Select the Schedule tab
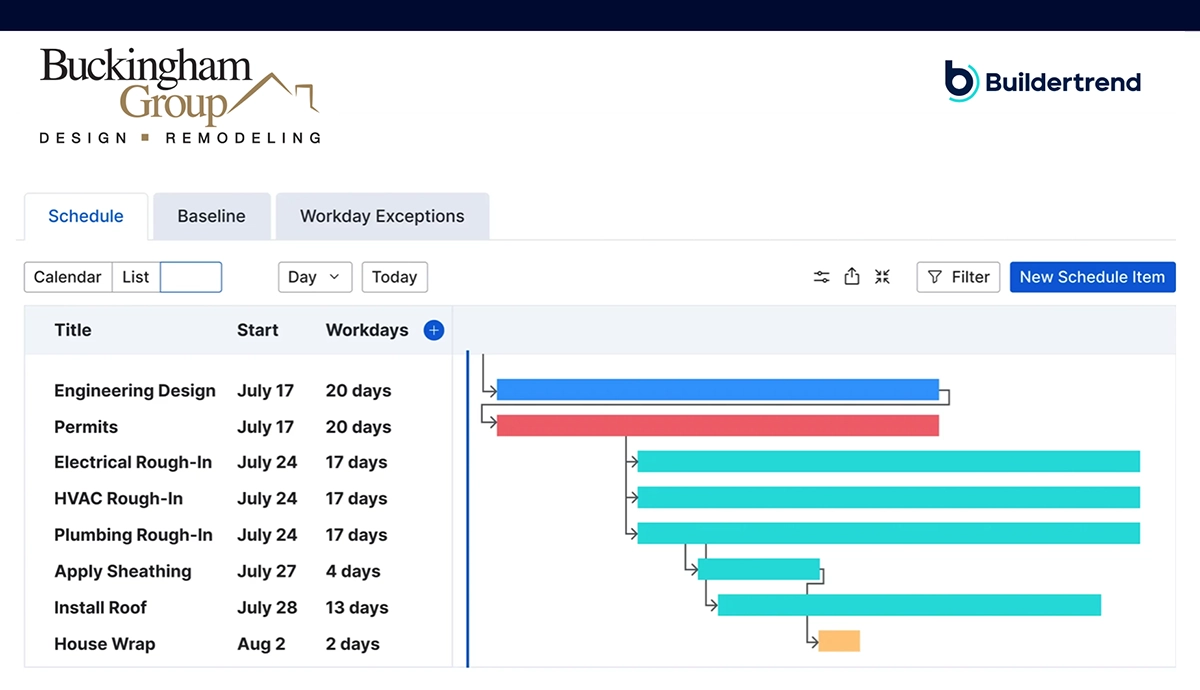Viewport: 1200px width, 690px height. (86, 216)
